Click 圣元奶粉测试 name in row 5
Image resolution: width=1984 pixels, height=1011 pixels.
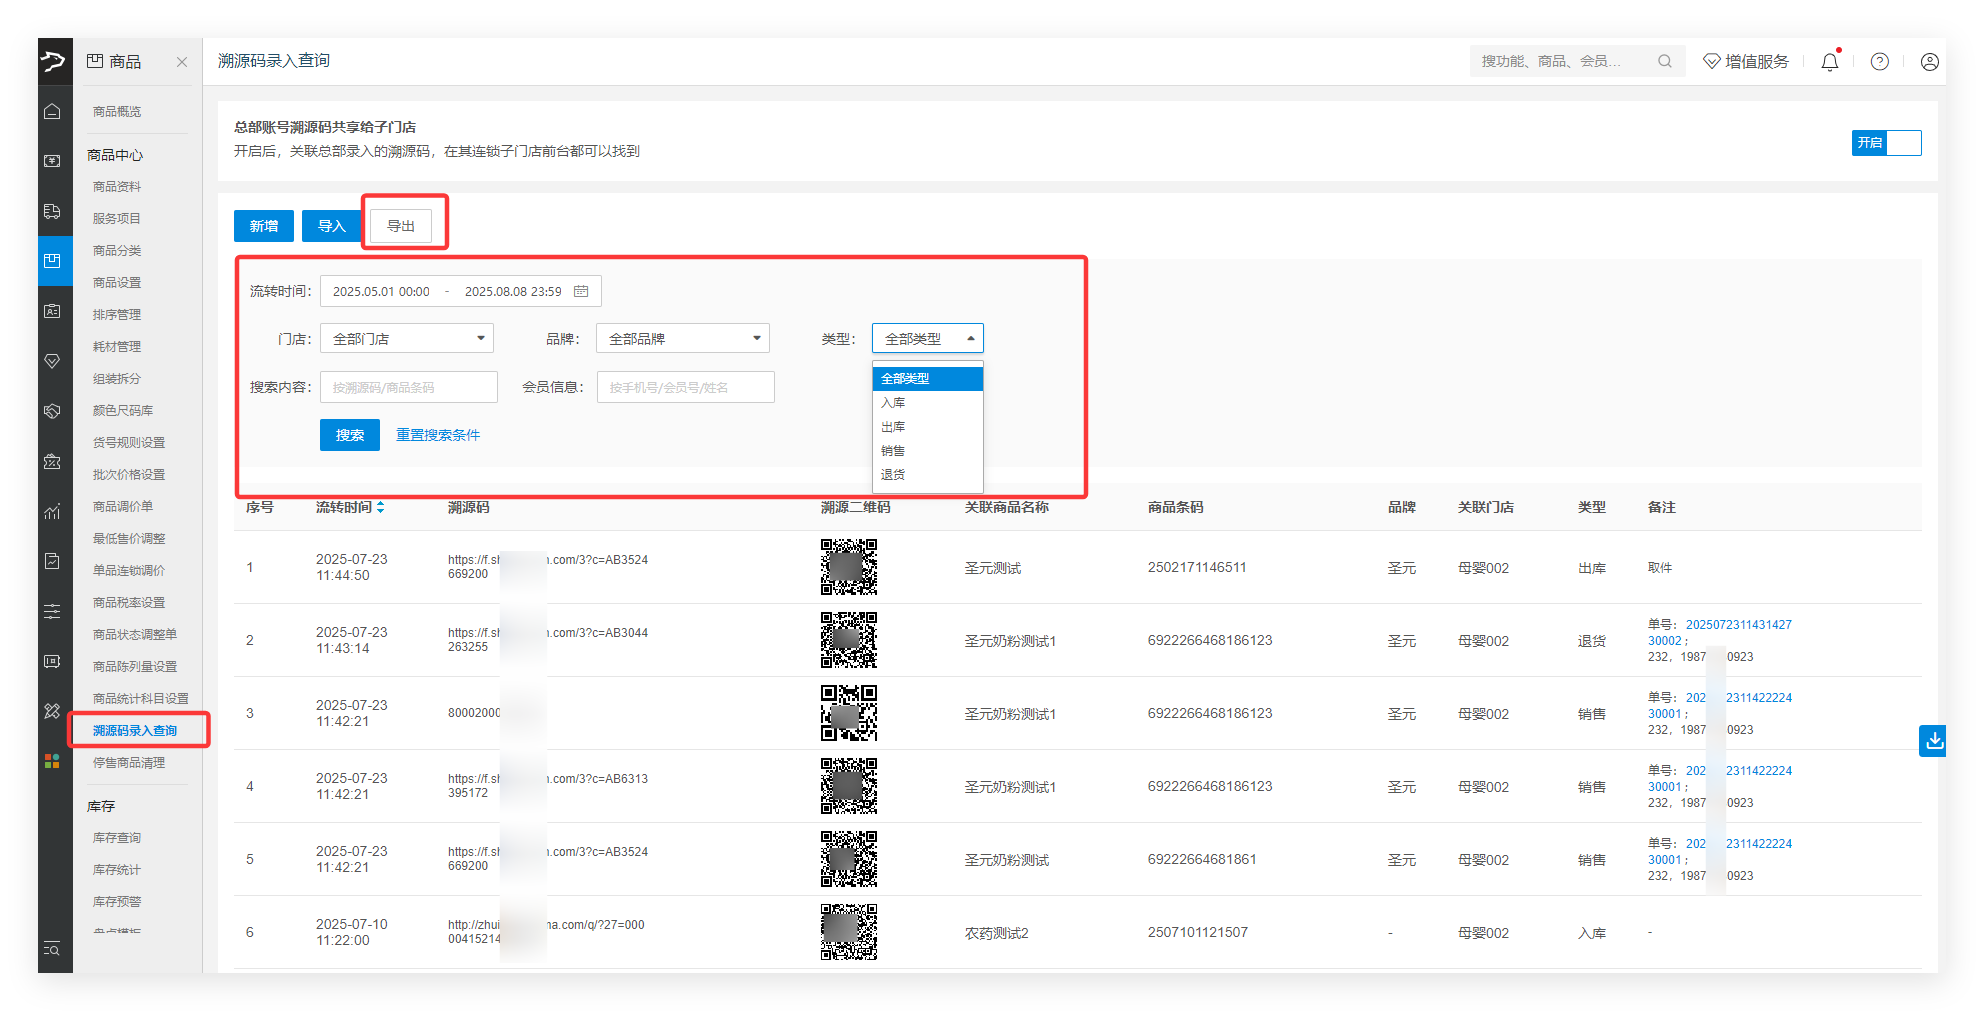pos(1007,860)
